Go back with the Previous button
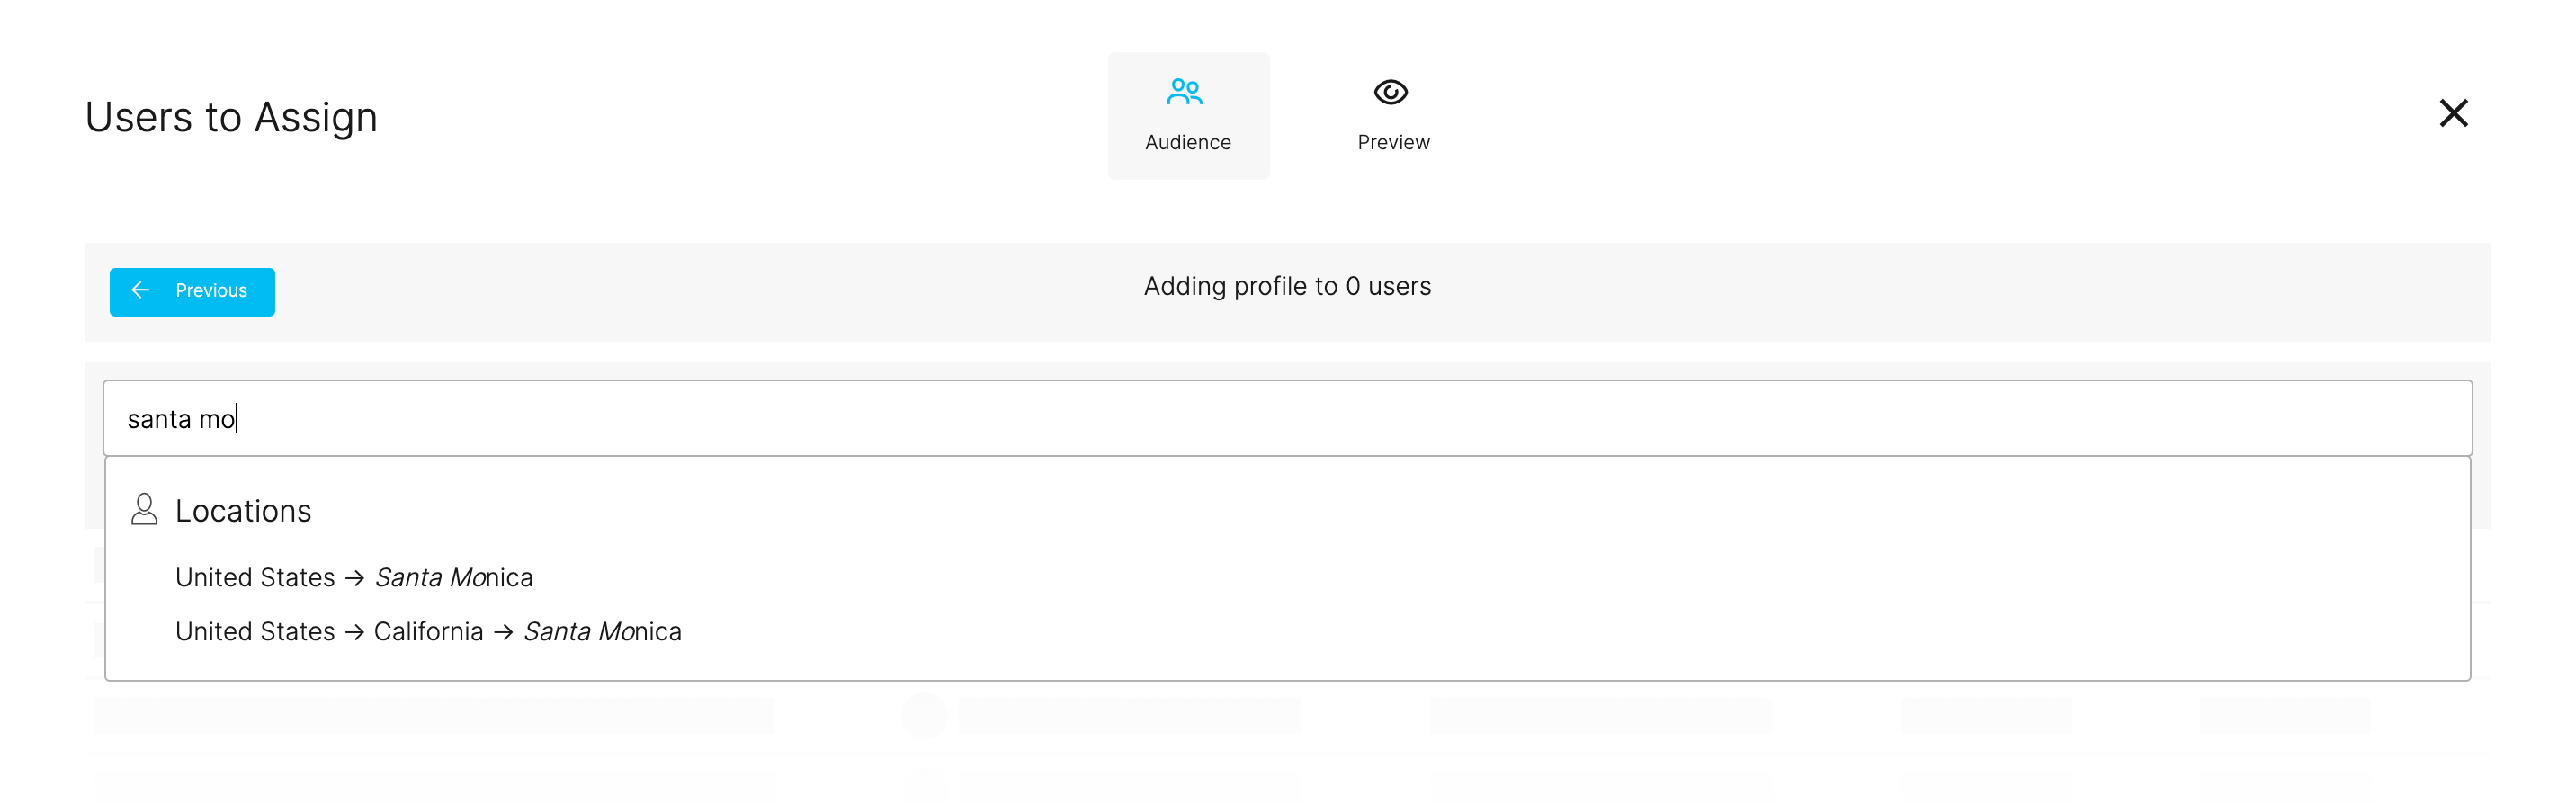Viewport: 2576px width, 804px height. (x=192, y=292)
